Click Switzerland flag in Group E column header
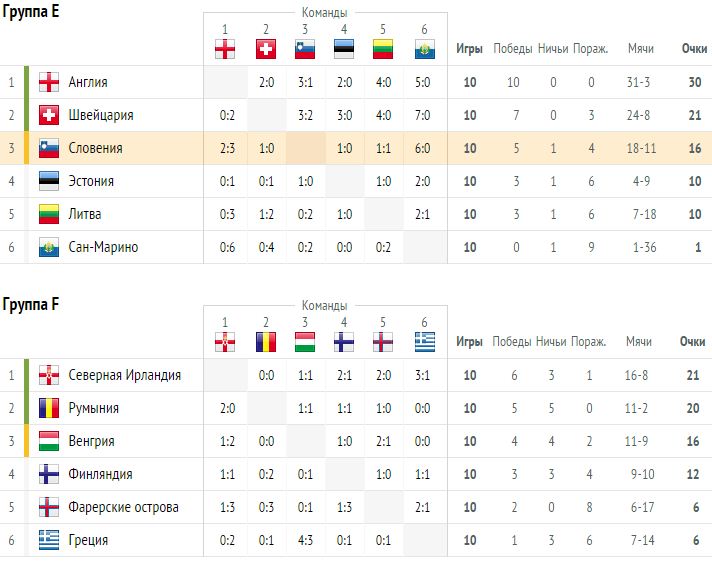 click(x=266, y=49)
